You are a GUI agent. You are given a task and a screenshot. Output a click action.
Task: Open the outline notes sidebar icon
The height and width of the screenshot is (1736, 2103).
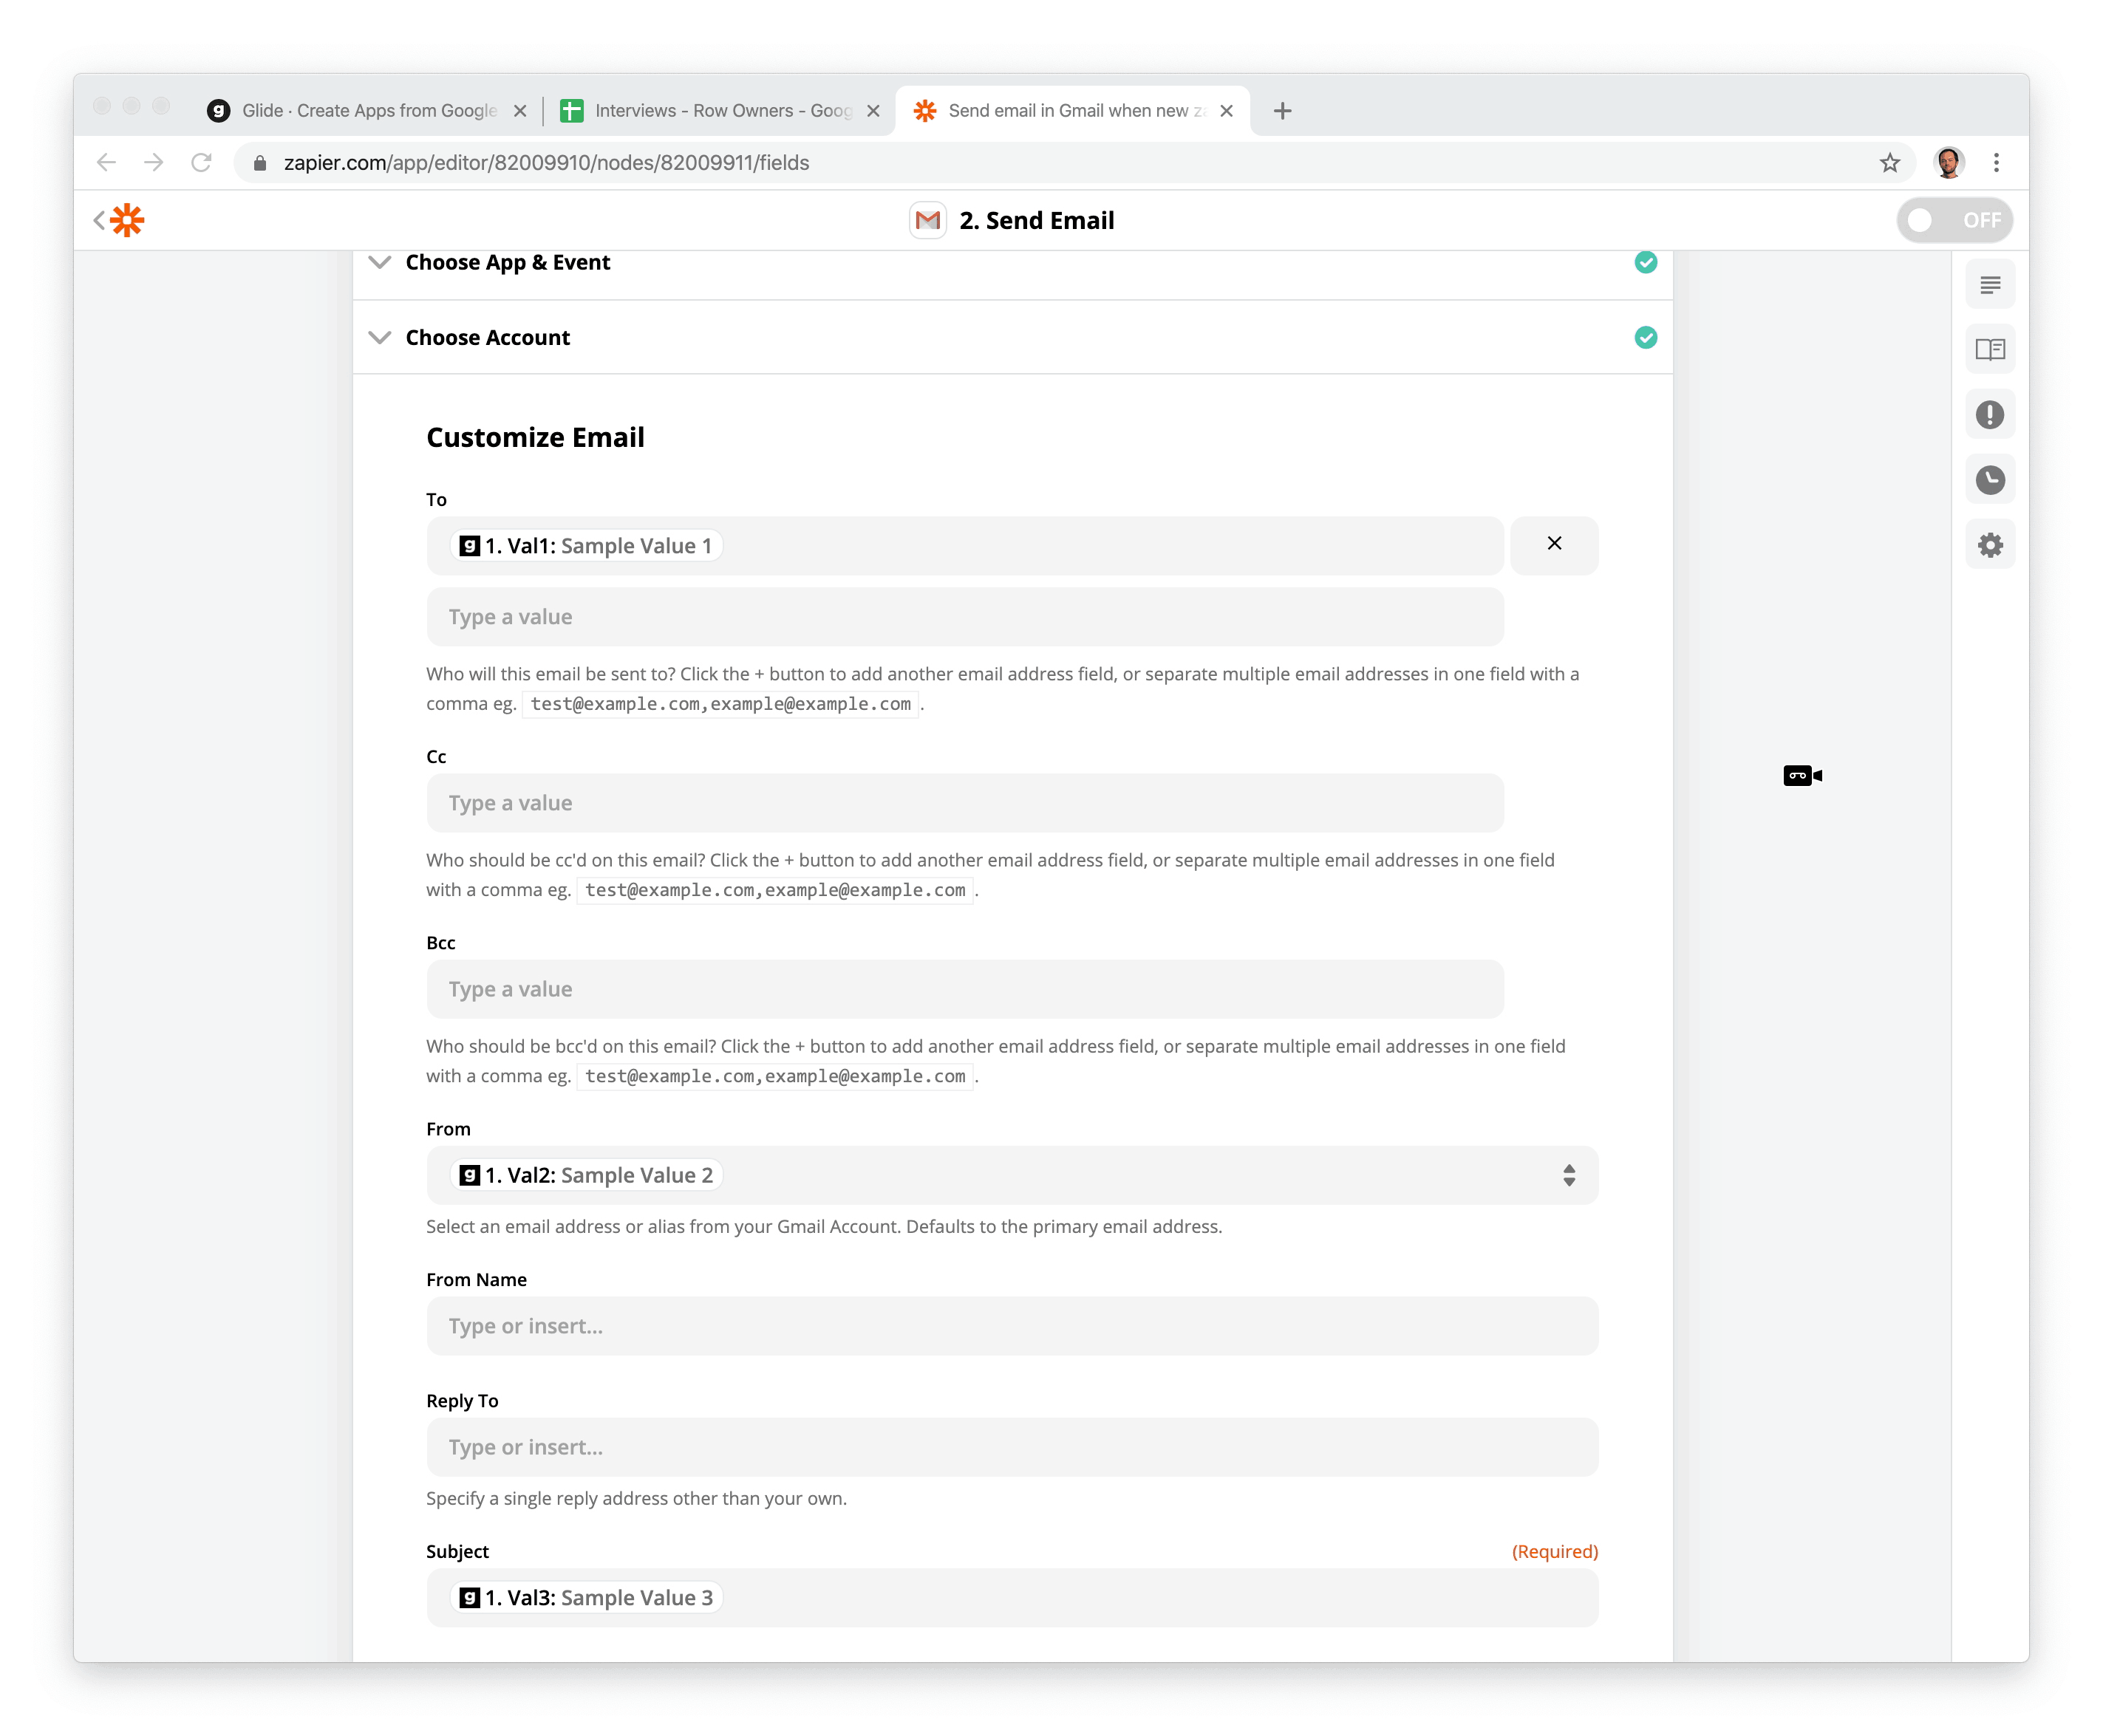click(x=1989, y=285)
